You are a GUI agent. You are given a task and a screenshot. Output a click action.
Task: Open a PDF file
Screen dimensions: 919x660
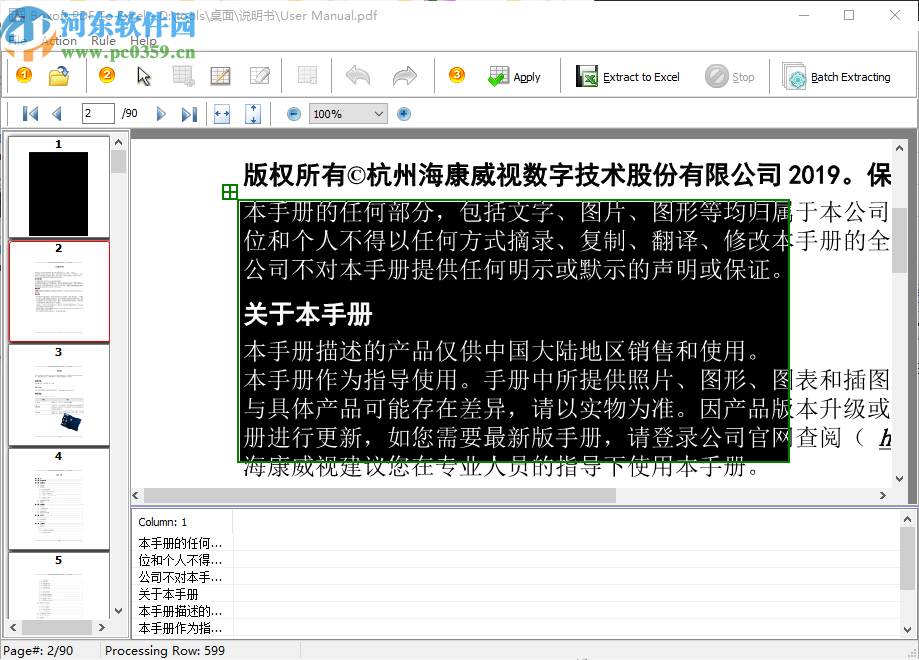[57, 75]
